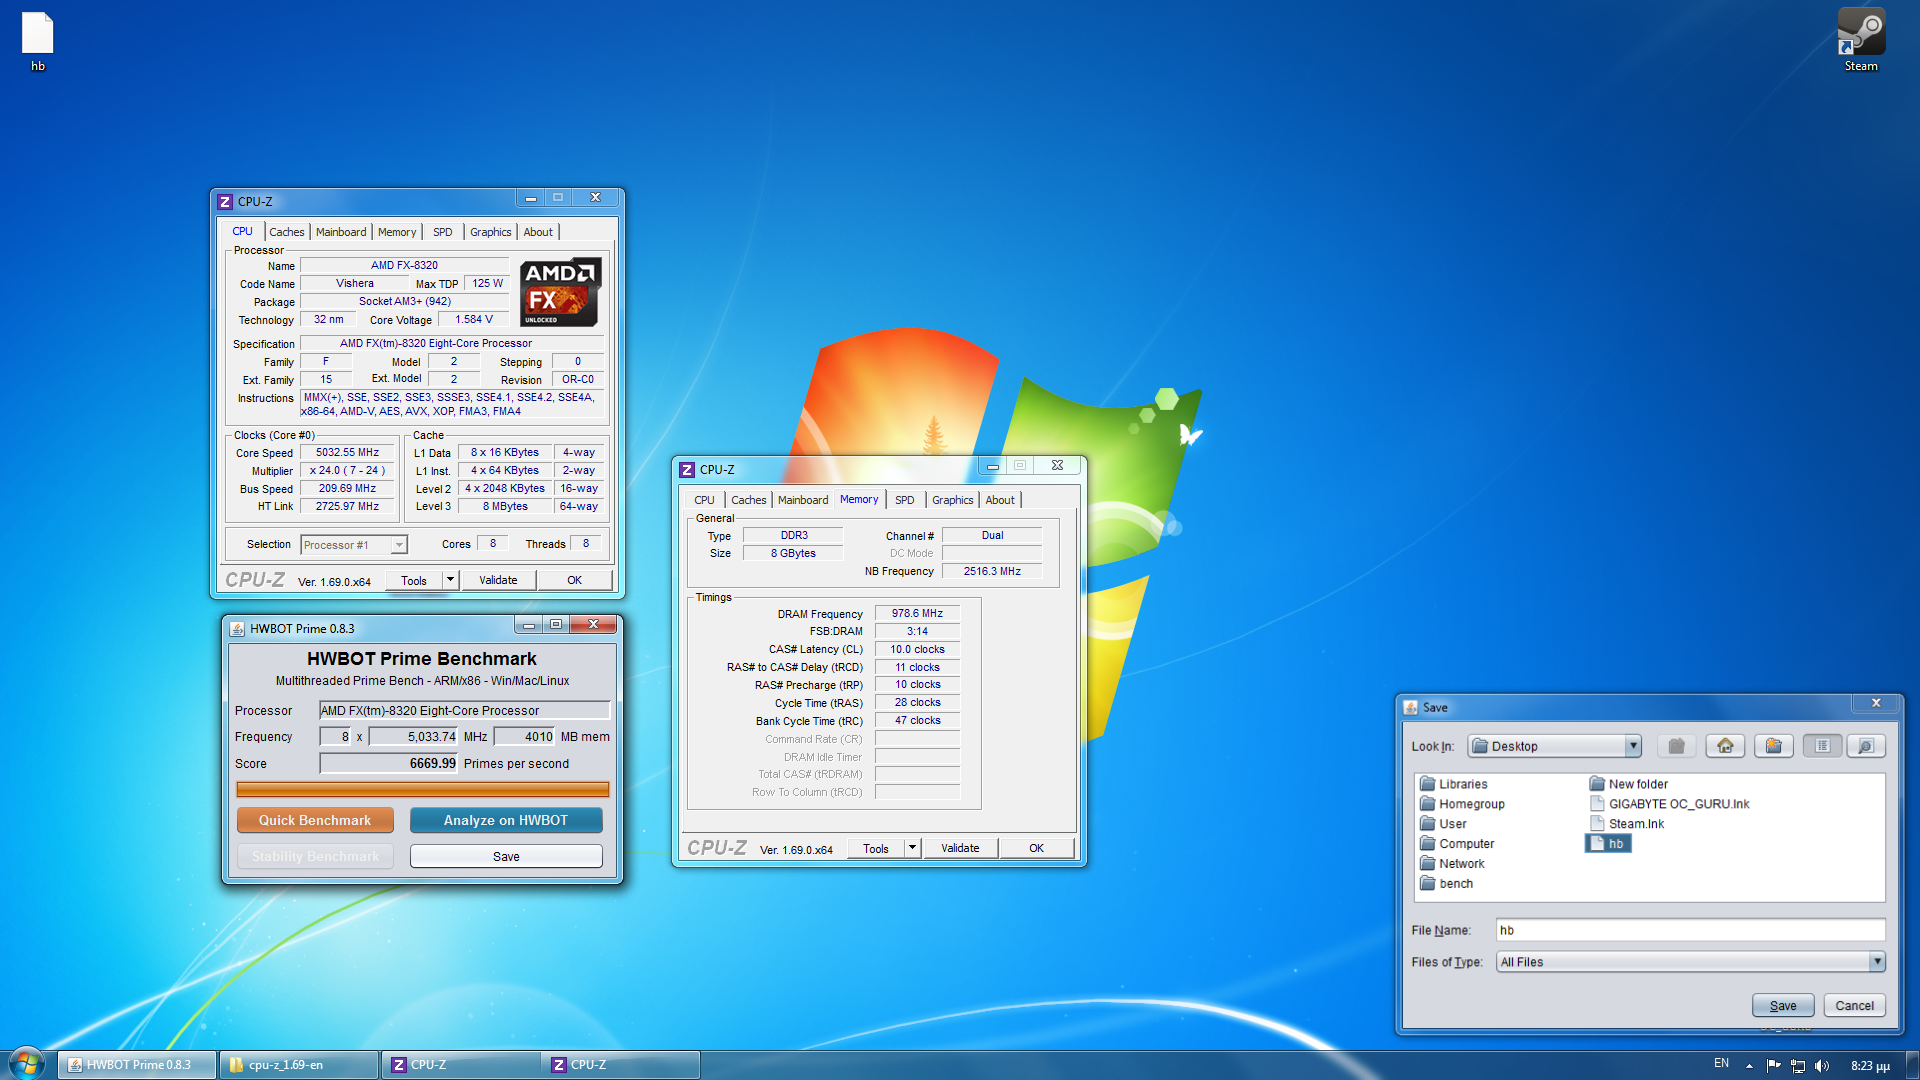Select GIGABYTE OC_GURU.lnk file
The image size is (1920, 1080).
click(1669, 804)
